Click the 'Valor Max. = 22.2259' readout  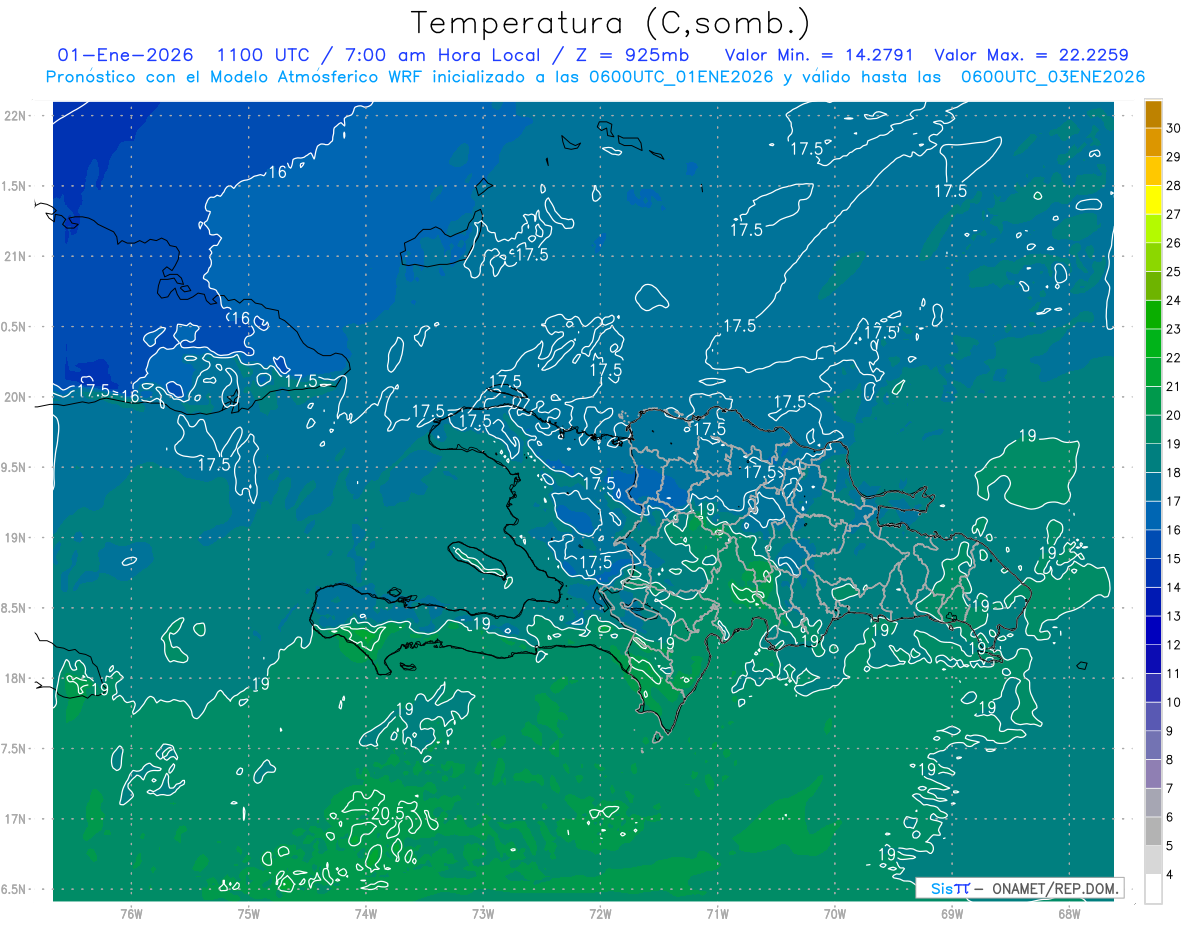pyautogui.click(x=1031, y=55)
